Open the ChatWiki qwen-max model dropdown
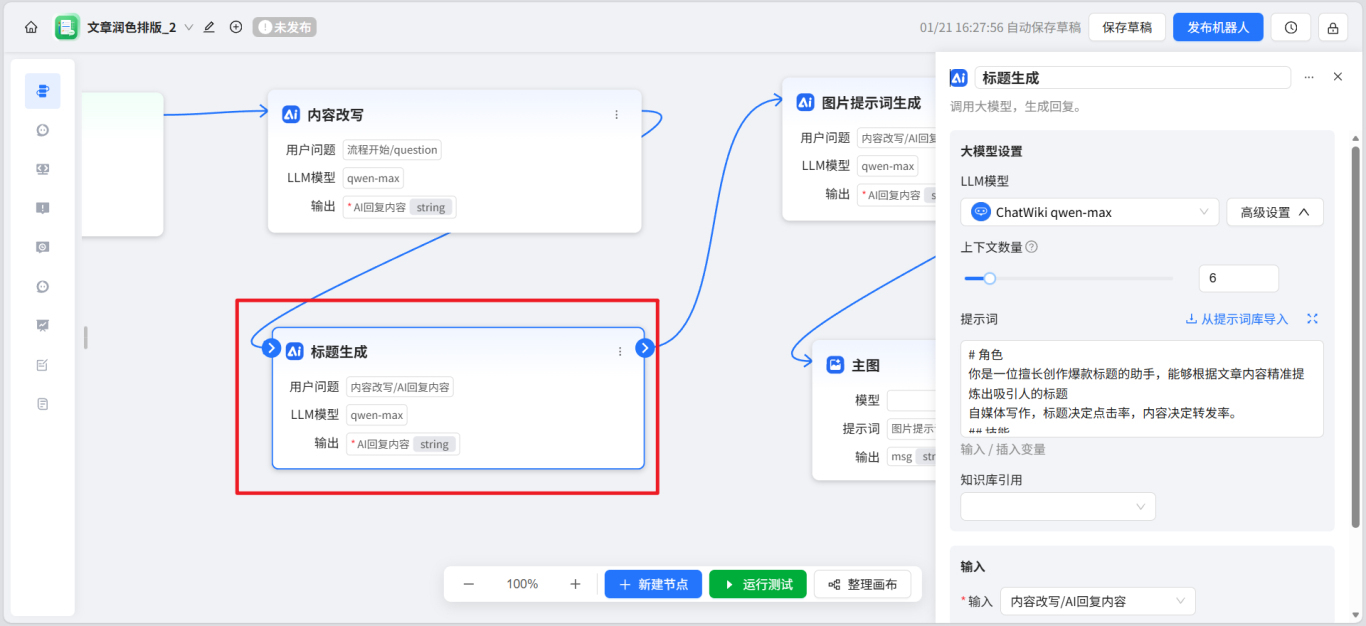1366x626 pixels. tap(1088, 212)
